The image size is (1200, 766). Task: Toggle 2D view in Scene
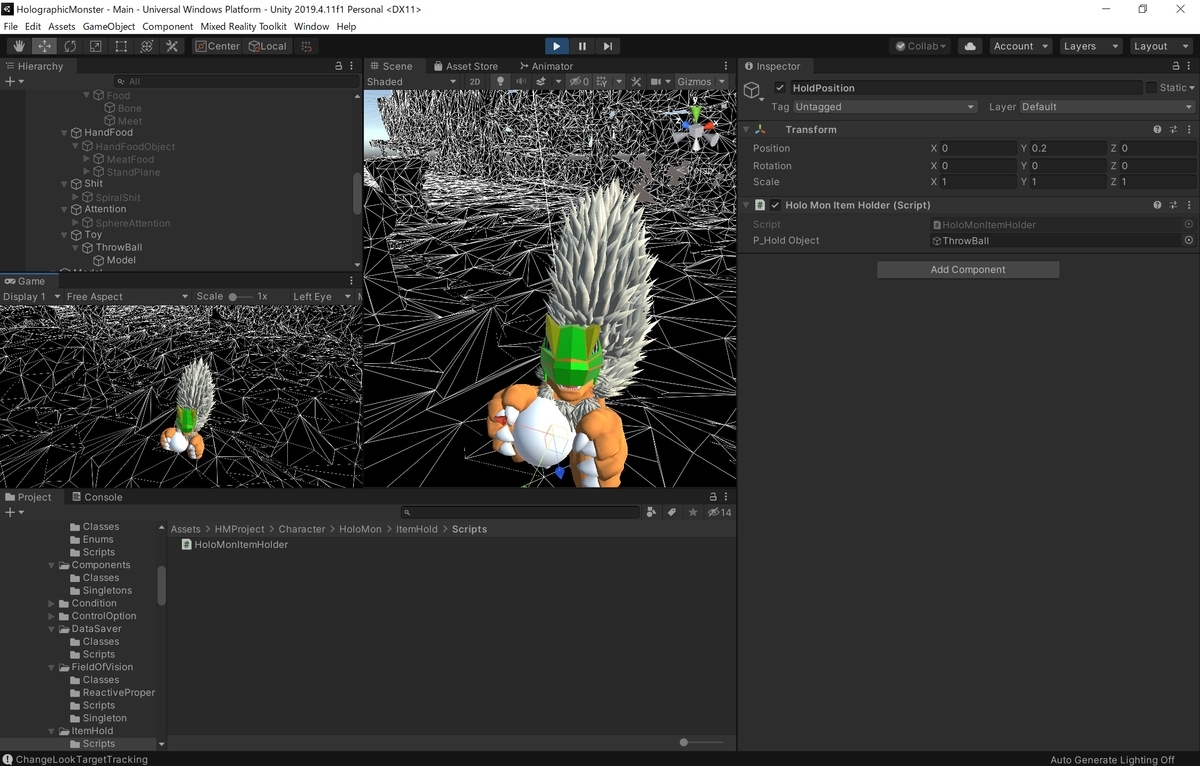pos(475,82)
